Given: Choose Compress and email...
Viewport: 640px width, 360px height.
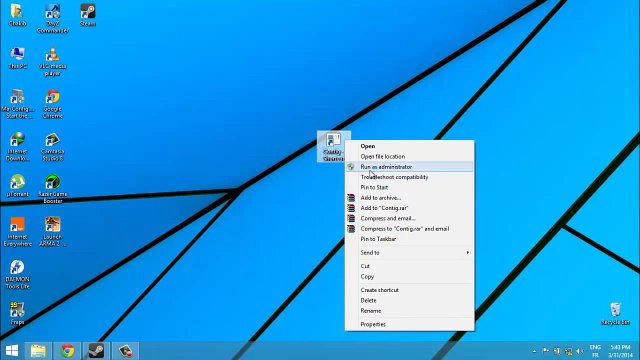Looking at the screenshot, I should click(409, 218).
